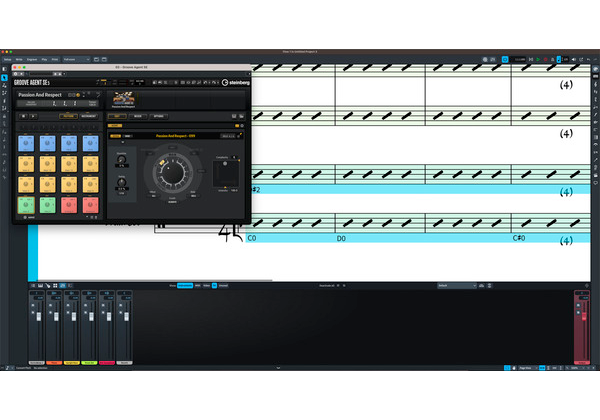This screenshot has width=600, height=420.
Task: Trigger the last blue pad in the top row
Action: [91, 143]
